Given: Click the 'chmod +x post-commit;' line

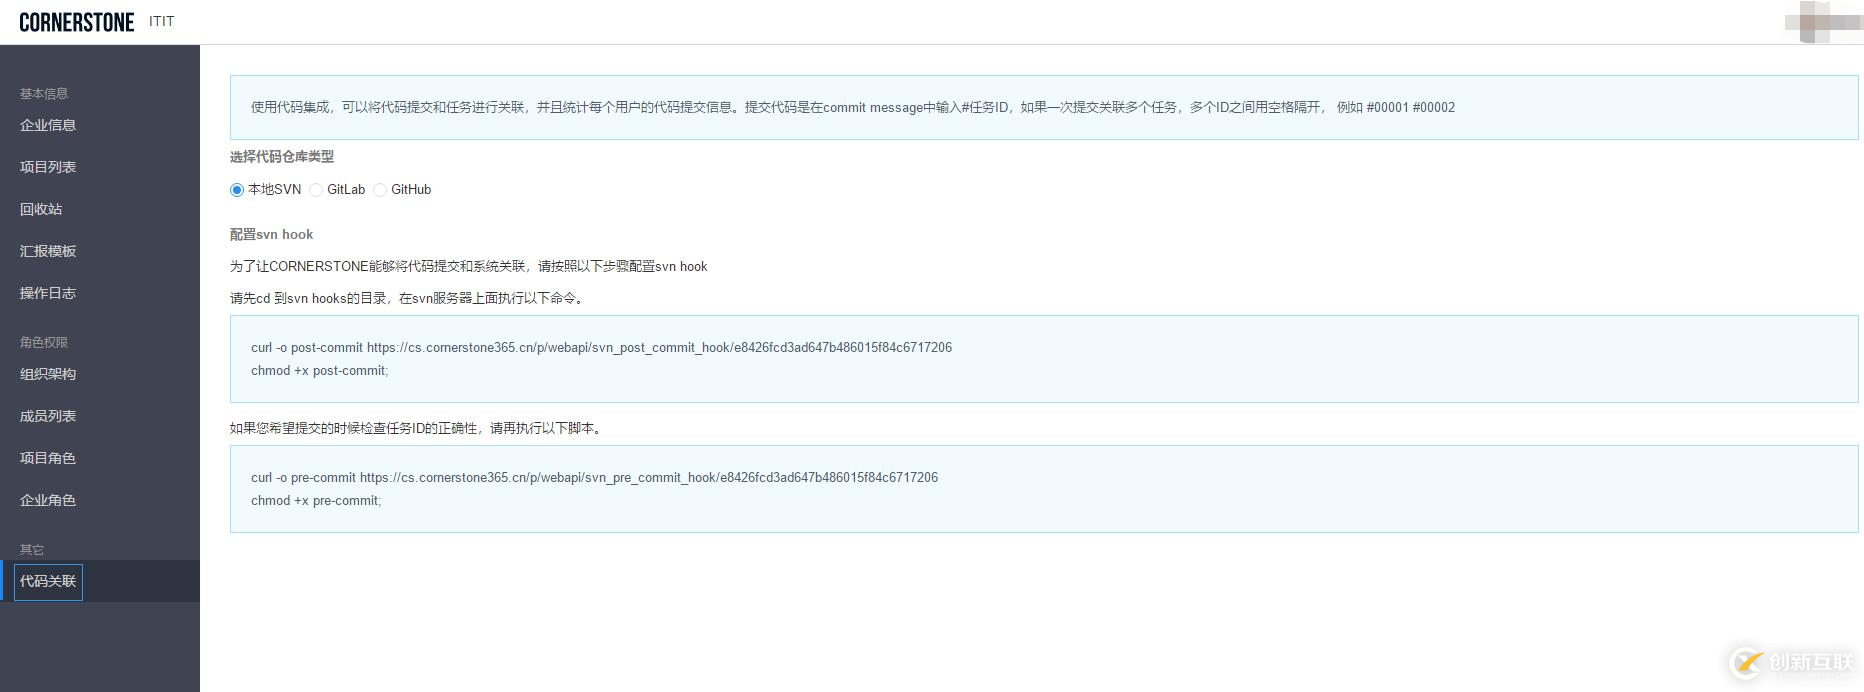Looking at the screenshot, I should click(x=320, y=370).
